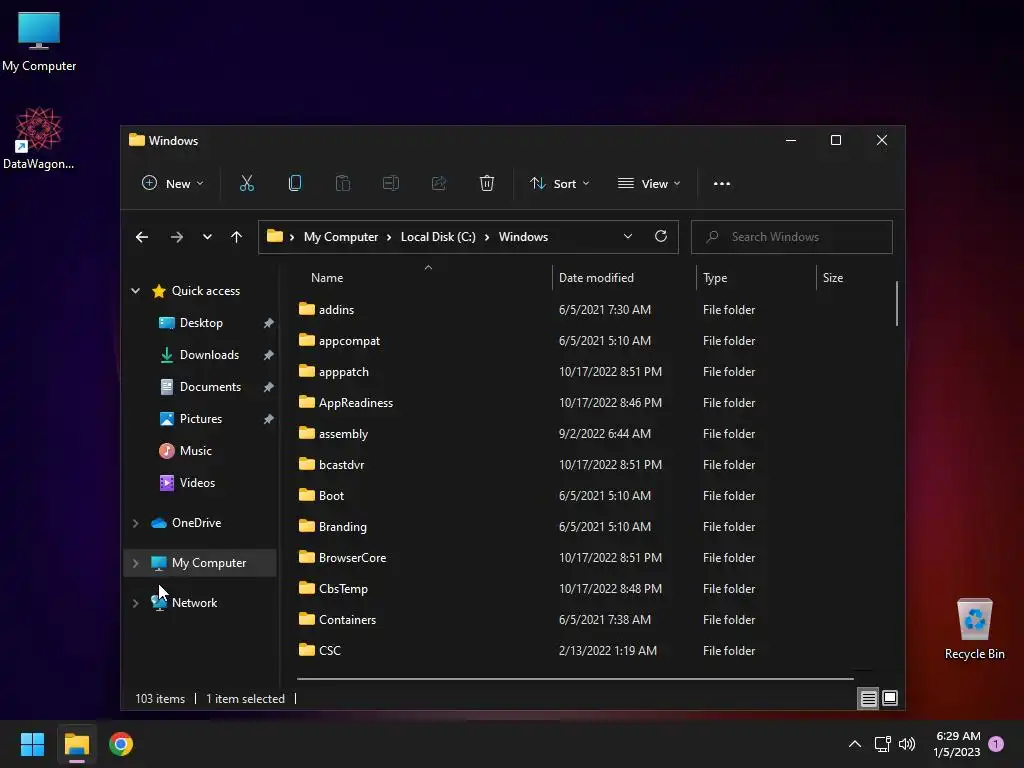Switch to large thumbnails view icon
This screenshot has height=768, width=1024.
[889, 699]
